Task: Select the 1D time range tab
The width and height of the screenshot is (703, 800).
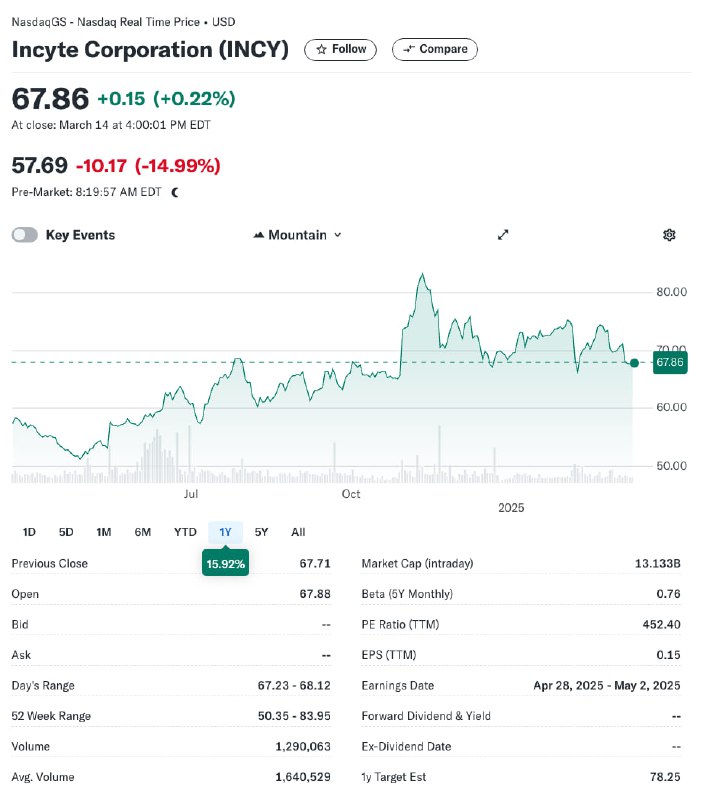Action: [29, 532]
